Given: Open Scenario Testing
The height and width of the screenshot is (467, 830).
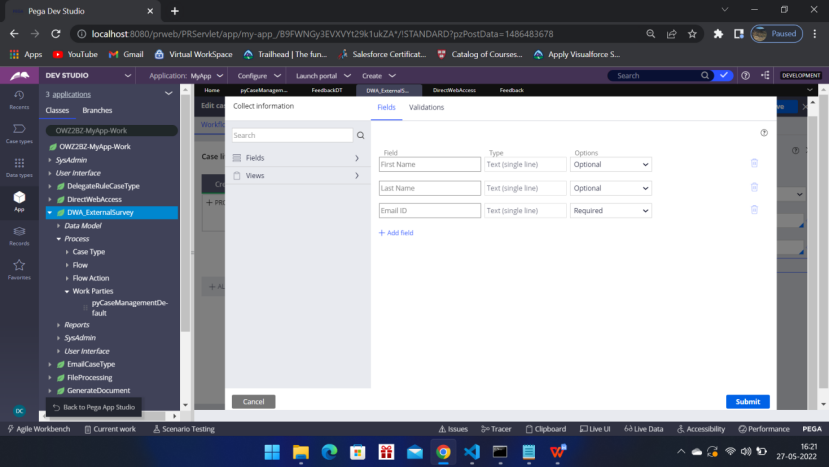Looking at the screenshot, I should pyautogui.click(x=184, y=429).
